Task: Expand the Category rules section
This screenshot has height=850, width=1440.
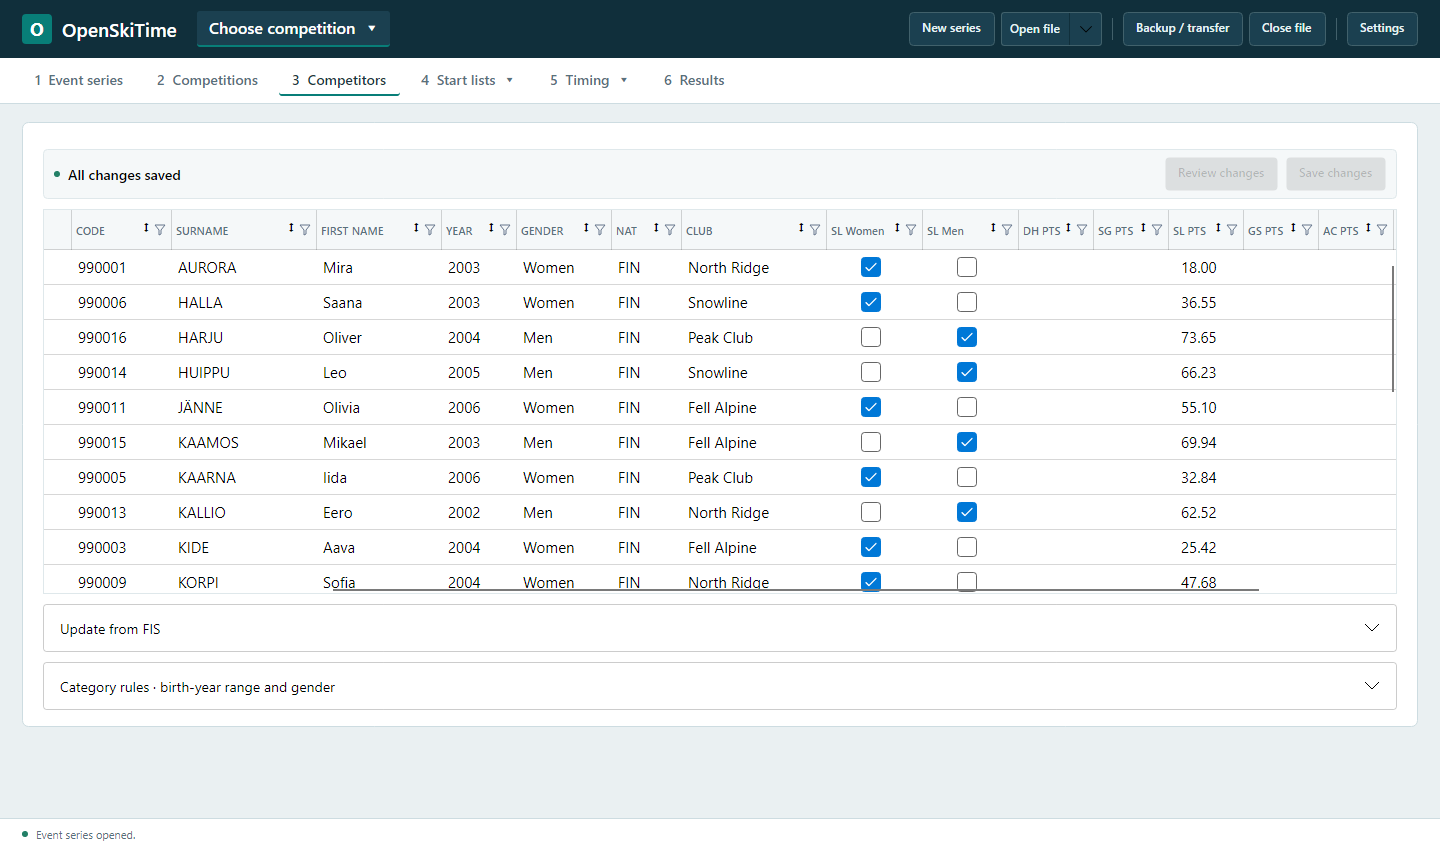Action: tap(720, 686)
